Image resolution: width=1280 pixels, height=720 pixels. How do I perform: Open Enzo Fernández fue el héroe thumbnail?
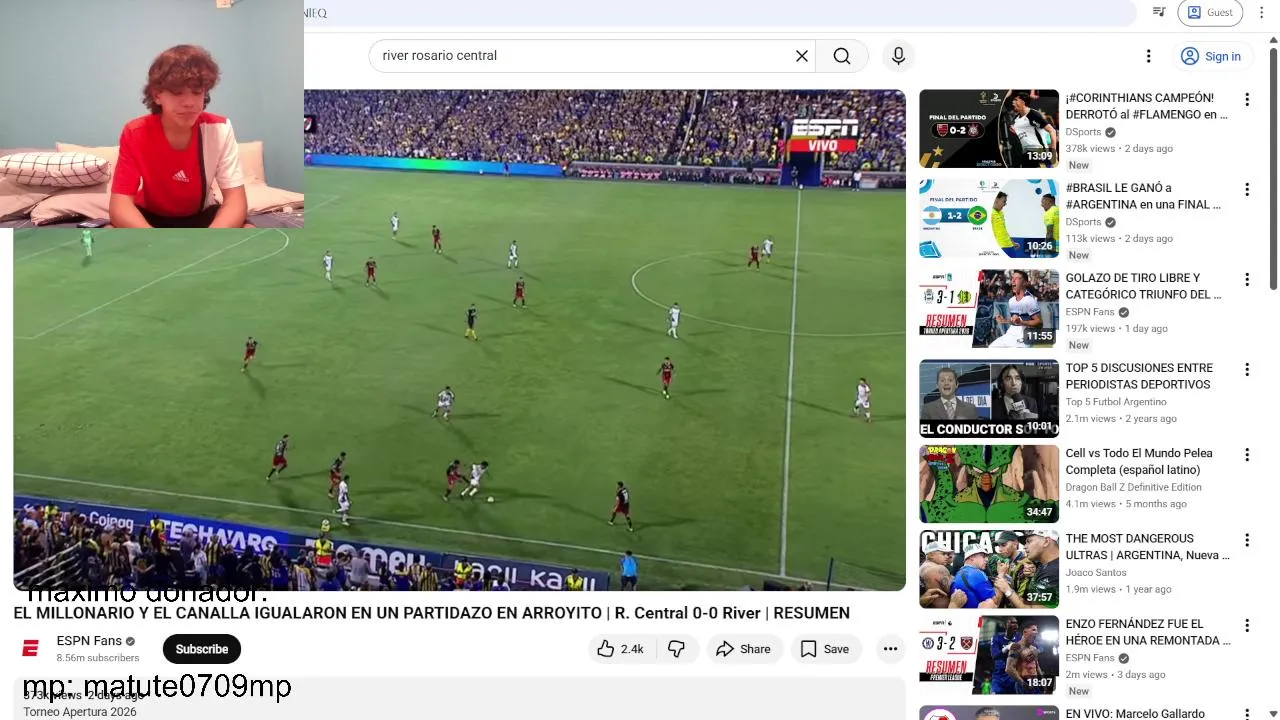pyautogui.click(x=989, y=654)
